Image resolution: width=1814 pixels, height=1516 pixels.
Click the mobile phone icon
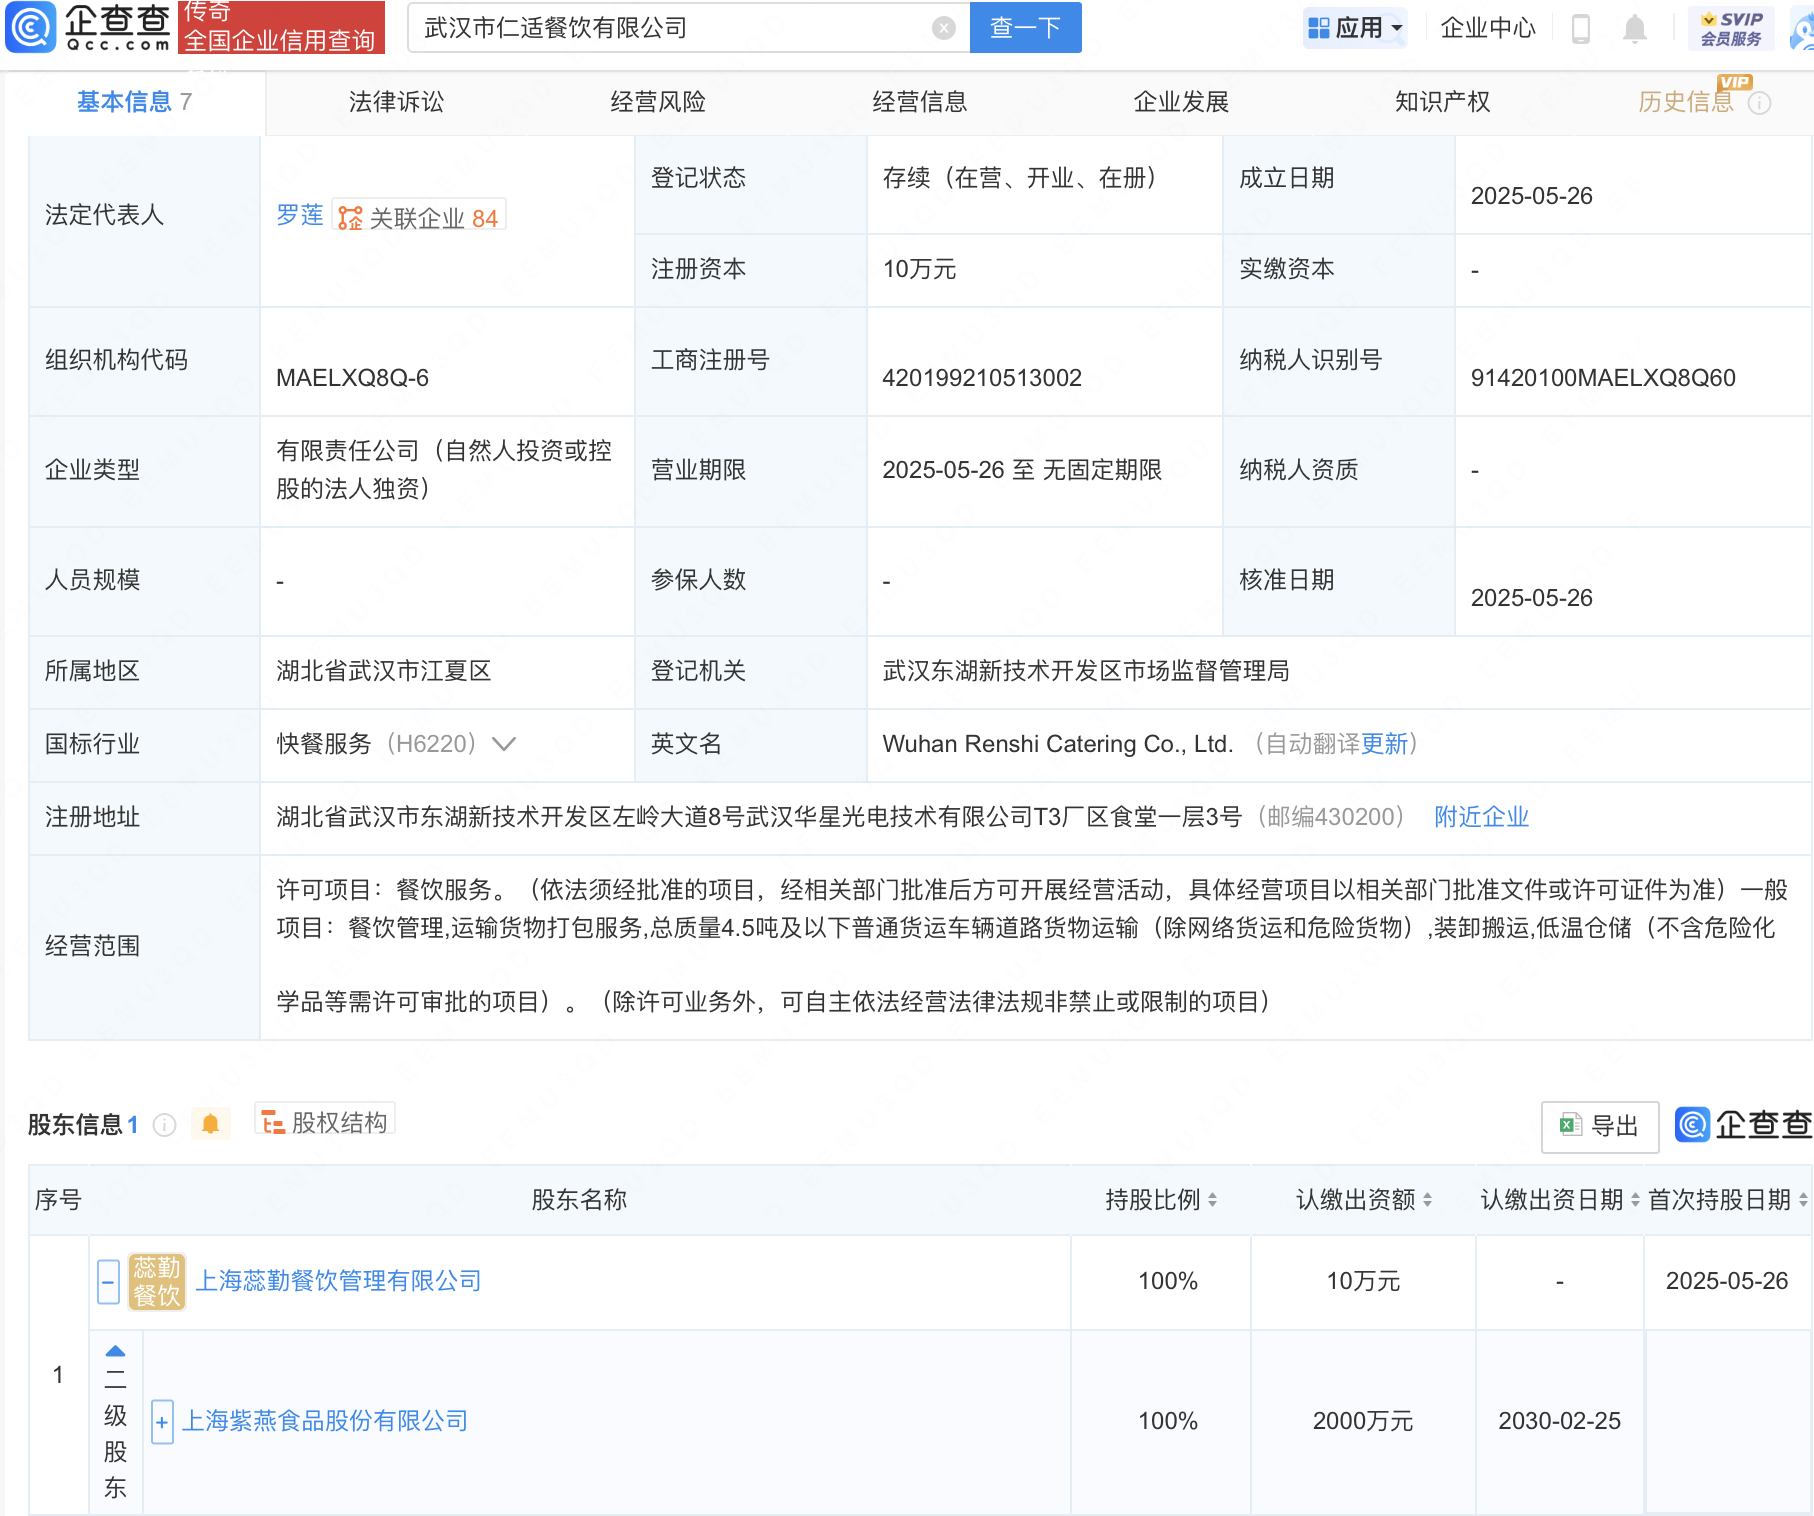point(1581,29)
